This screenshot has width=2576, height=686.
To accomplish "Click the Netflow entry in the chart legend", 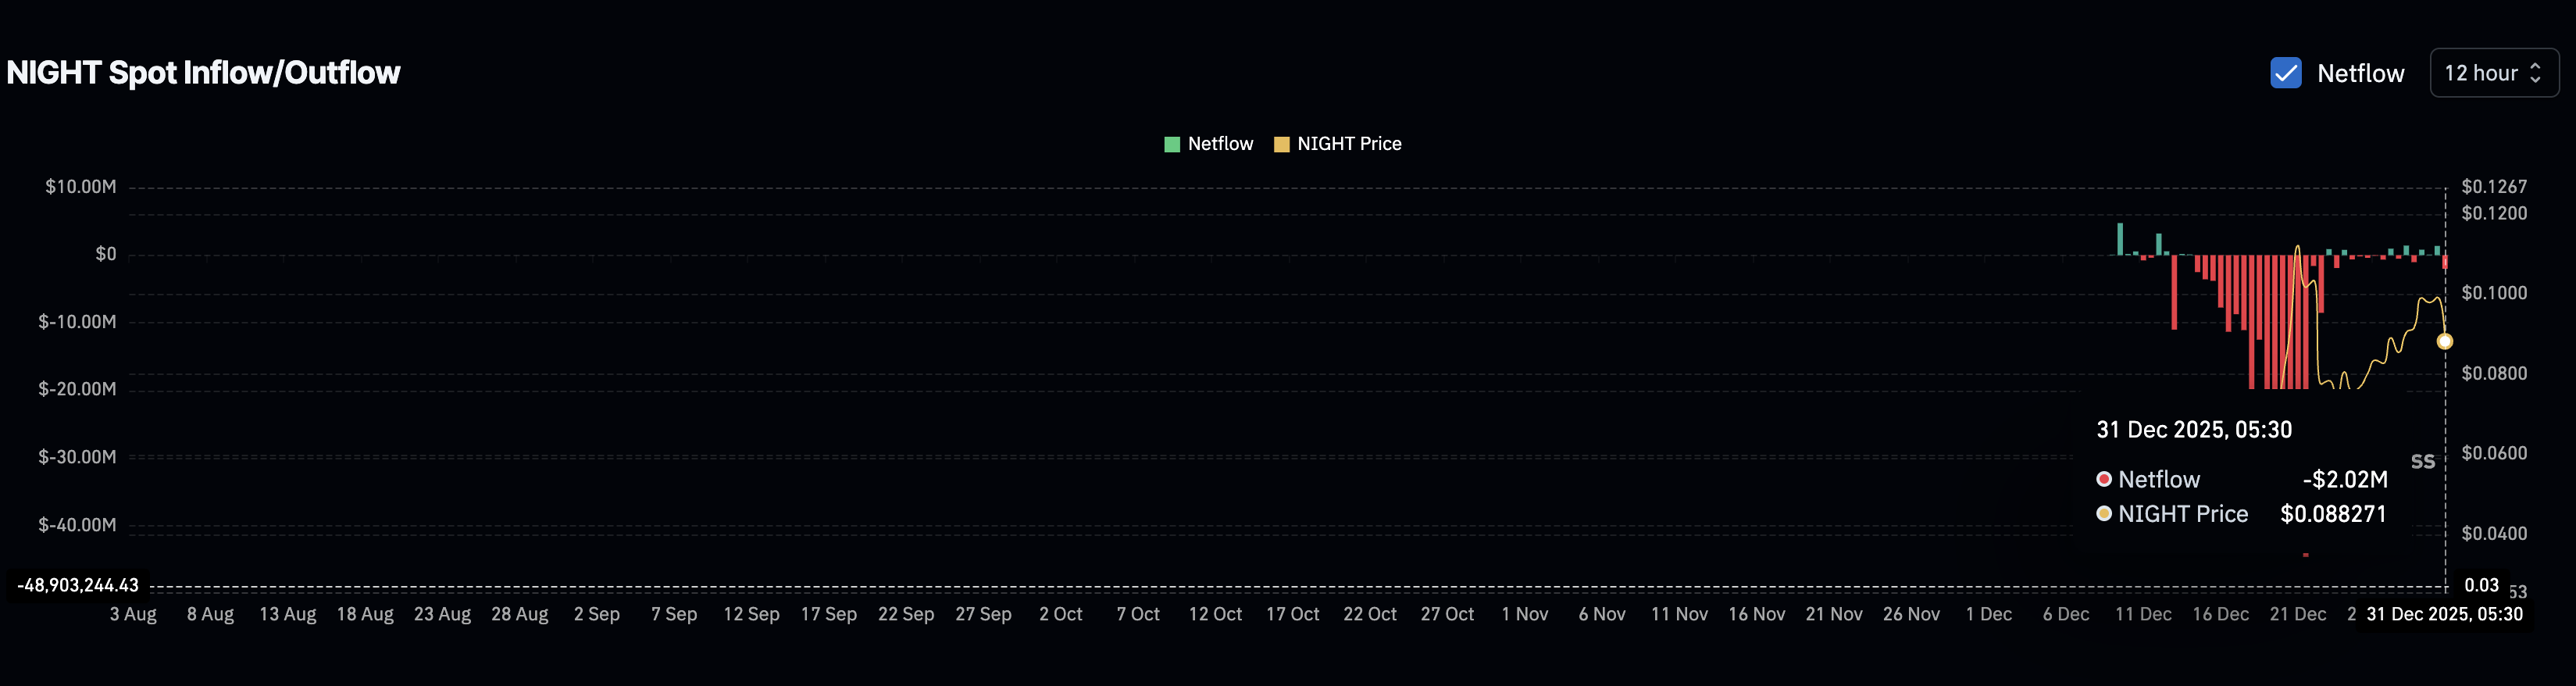I will tap(1210, 143).
